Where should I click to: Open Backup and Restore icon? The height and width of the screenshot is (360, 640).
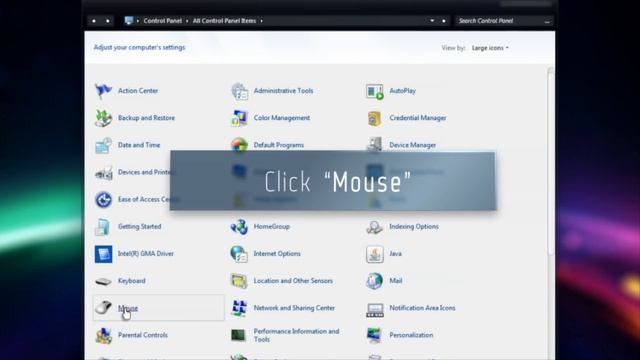[x=103, y=118]
